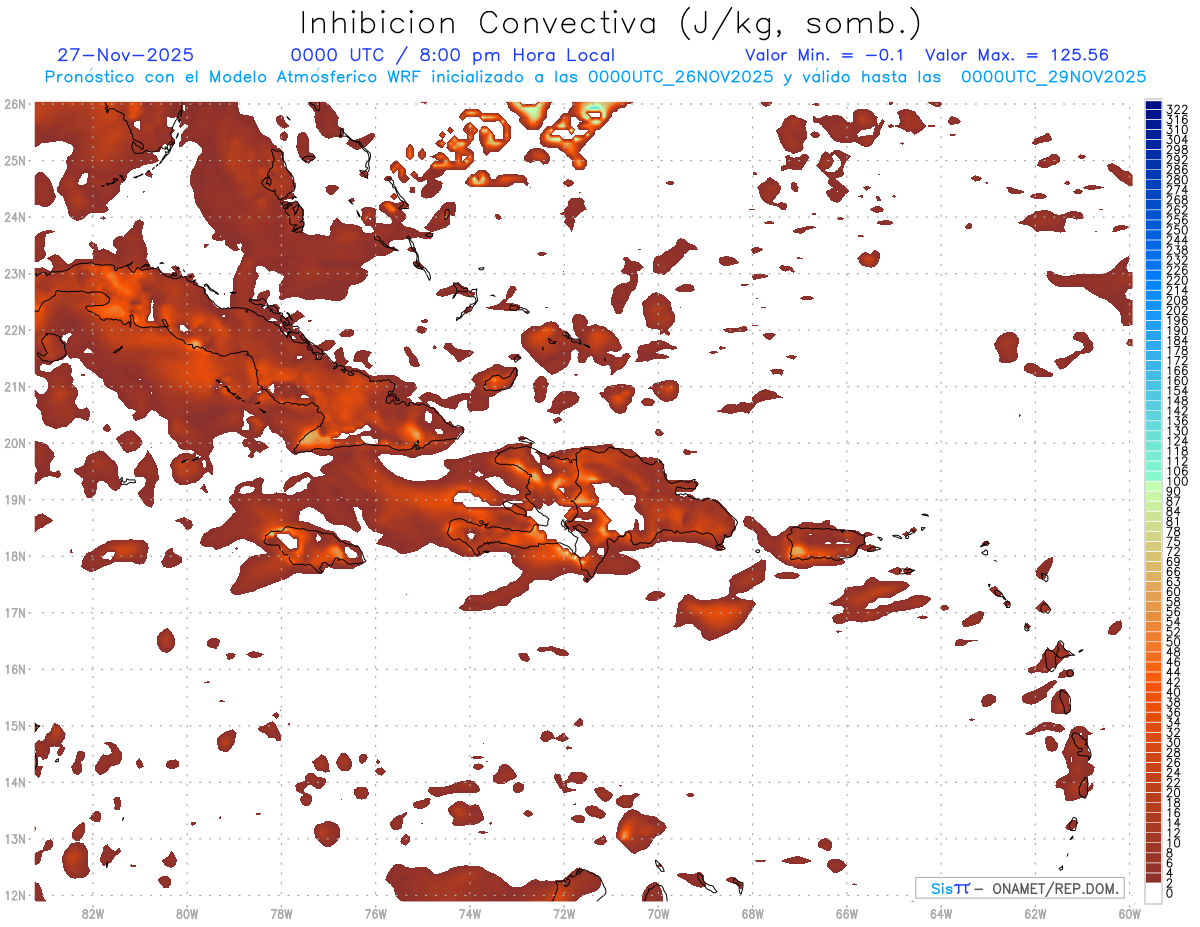Click the latitude label "15N"
This screenshot has height=927, width=1200.
[x=14, y=725]
